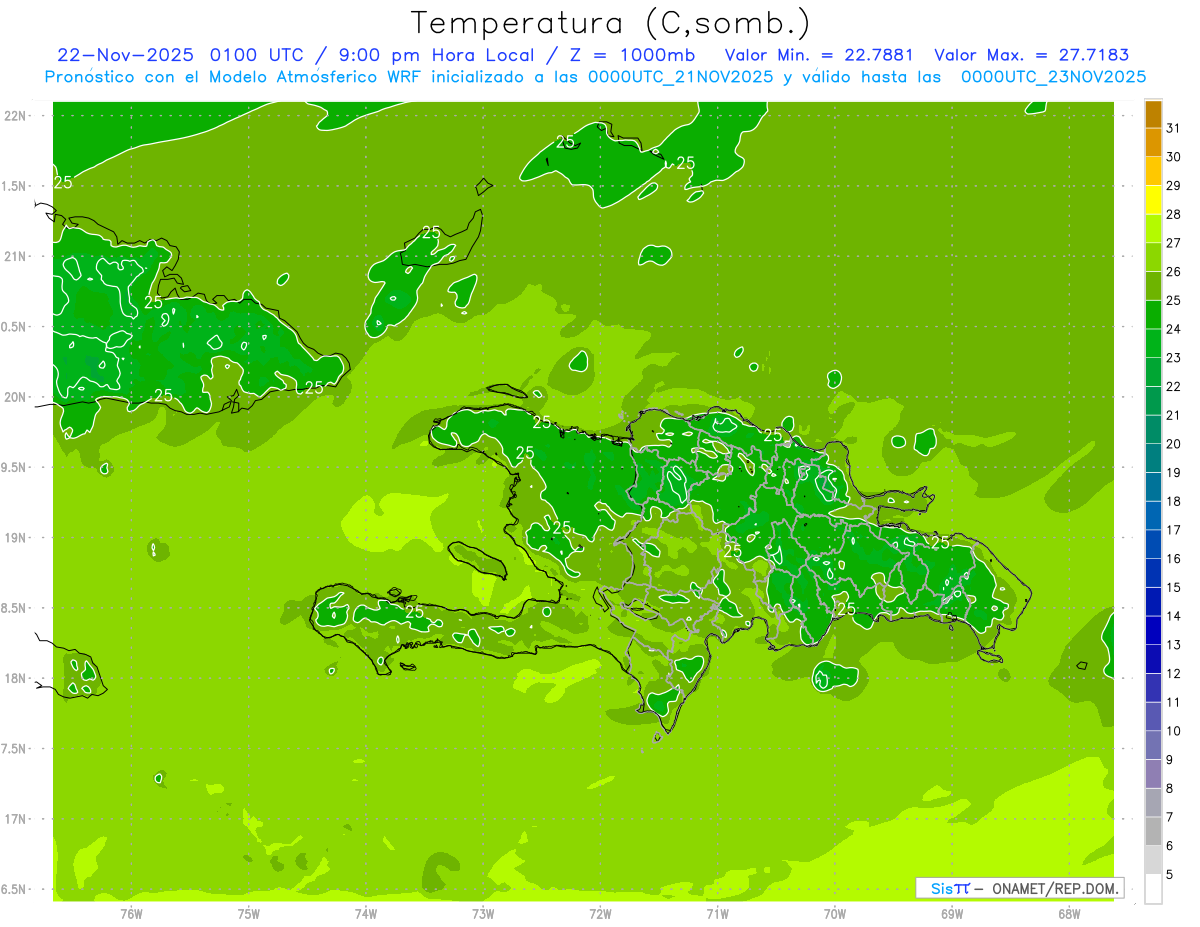Pick the yellow legend color between 28 and 29
This screenshot has height=927, width=1200.
click(x=1153, y=200)
